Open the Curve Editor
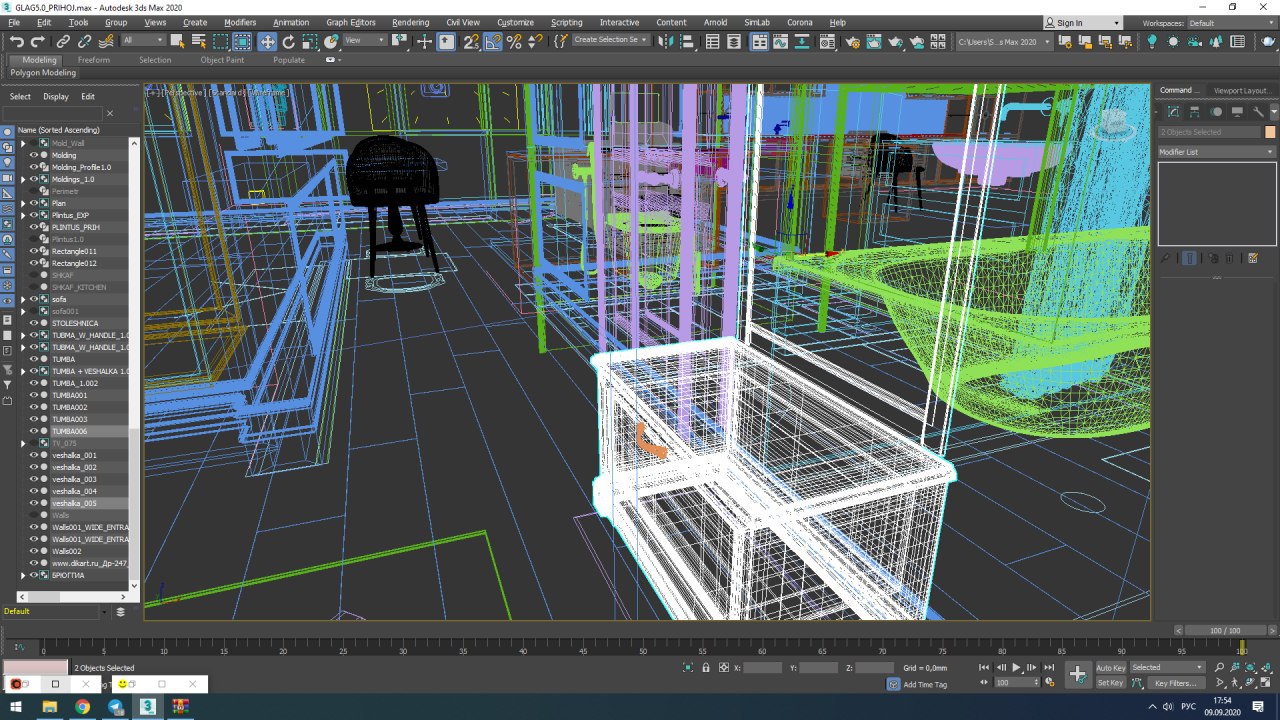 coord(782,41)
